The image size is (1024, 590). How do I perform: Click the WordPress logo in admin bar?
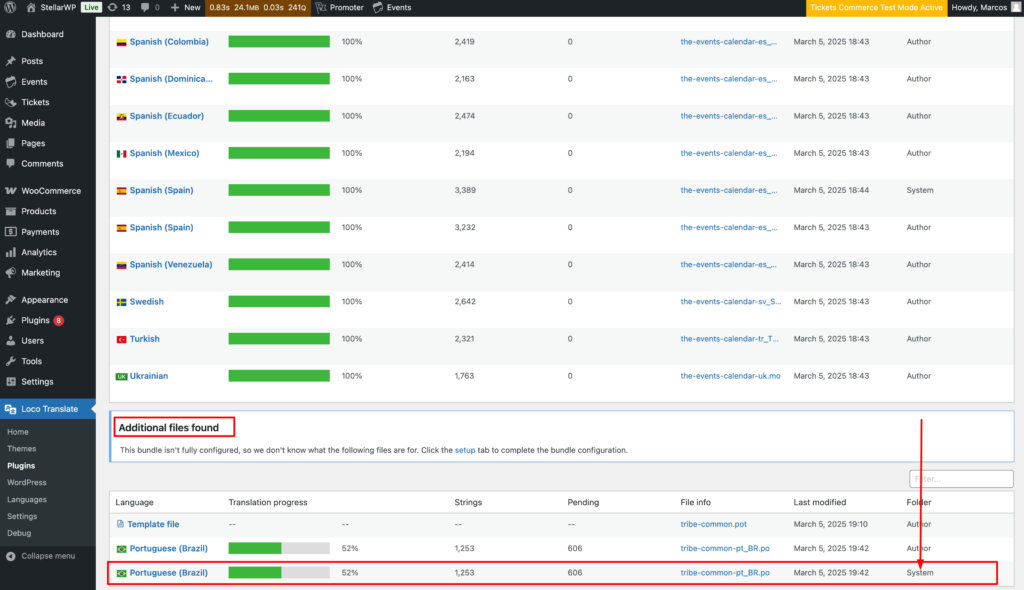coord(10,7)
